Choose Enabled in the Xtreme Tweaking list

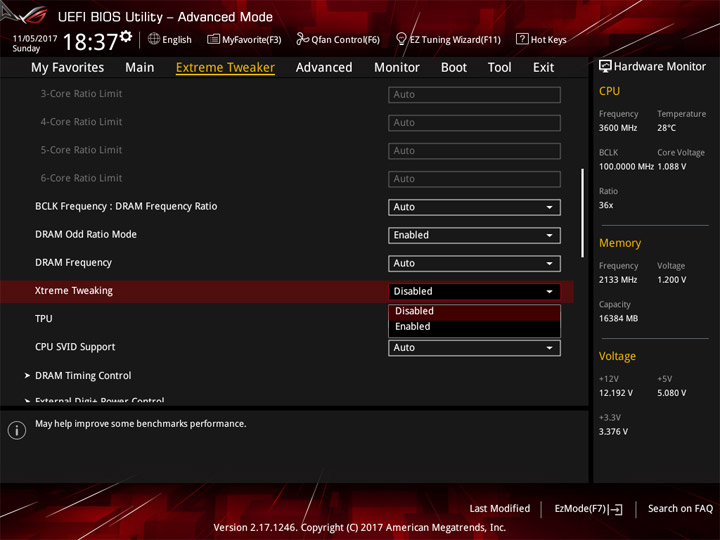[x=474, y=326]
